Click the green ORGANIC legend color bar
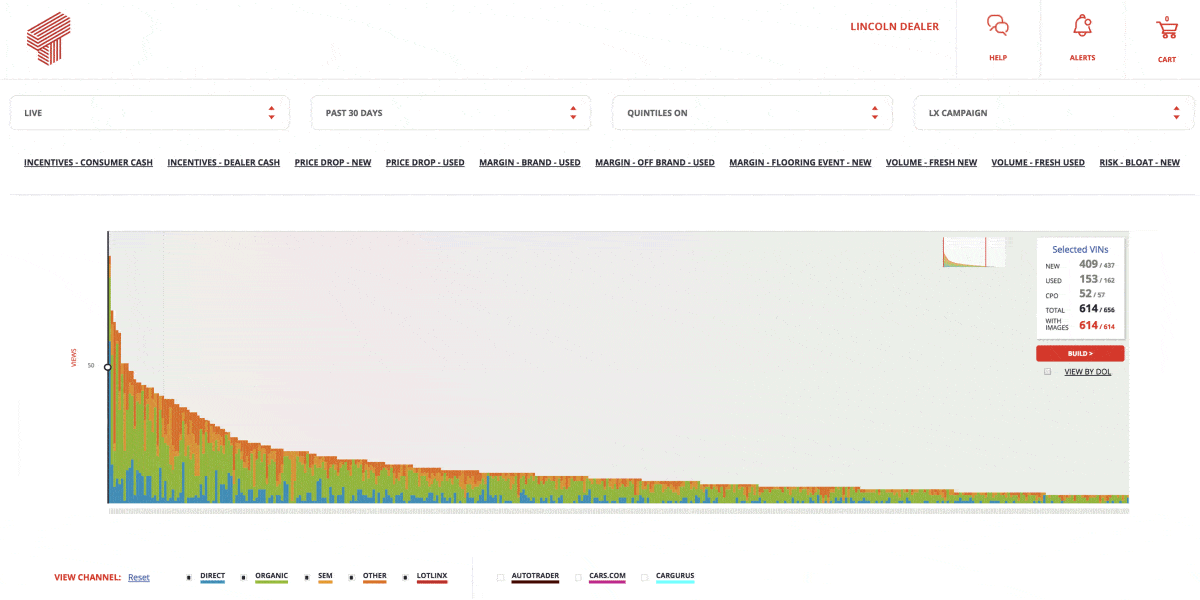 271,582
